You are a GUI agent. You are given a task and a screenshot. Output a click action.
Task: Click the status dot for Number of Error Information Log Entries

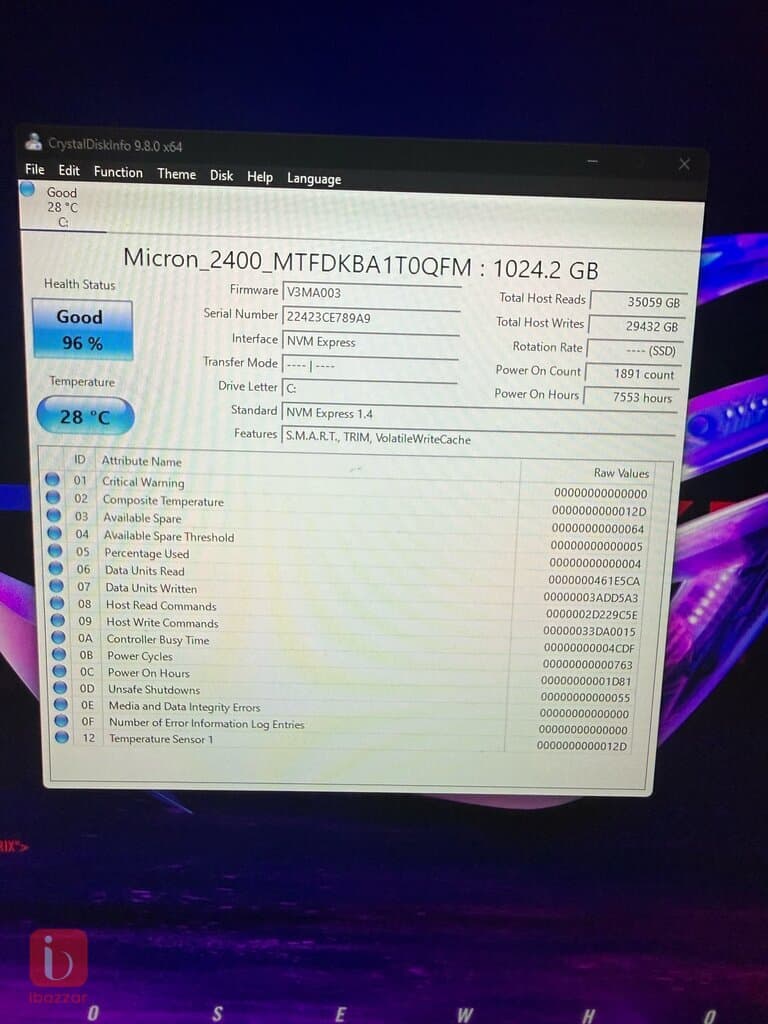pyautogui.click(x=61, y=721)
